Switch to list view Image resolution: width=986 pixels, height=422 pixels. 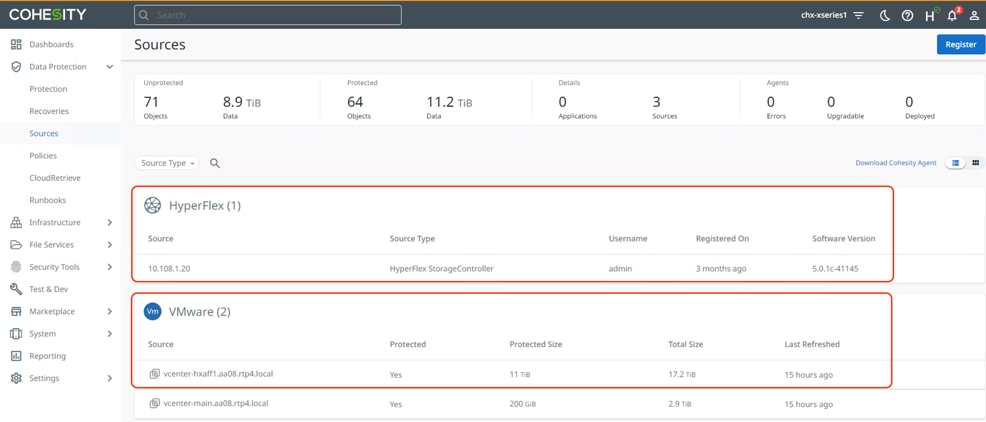(x=956, y=163)
